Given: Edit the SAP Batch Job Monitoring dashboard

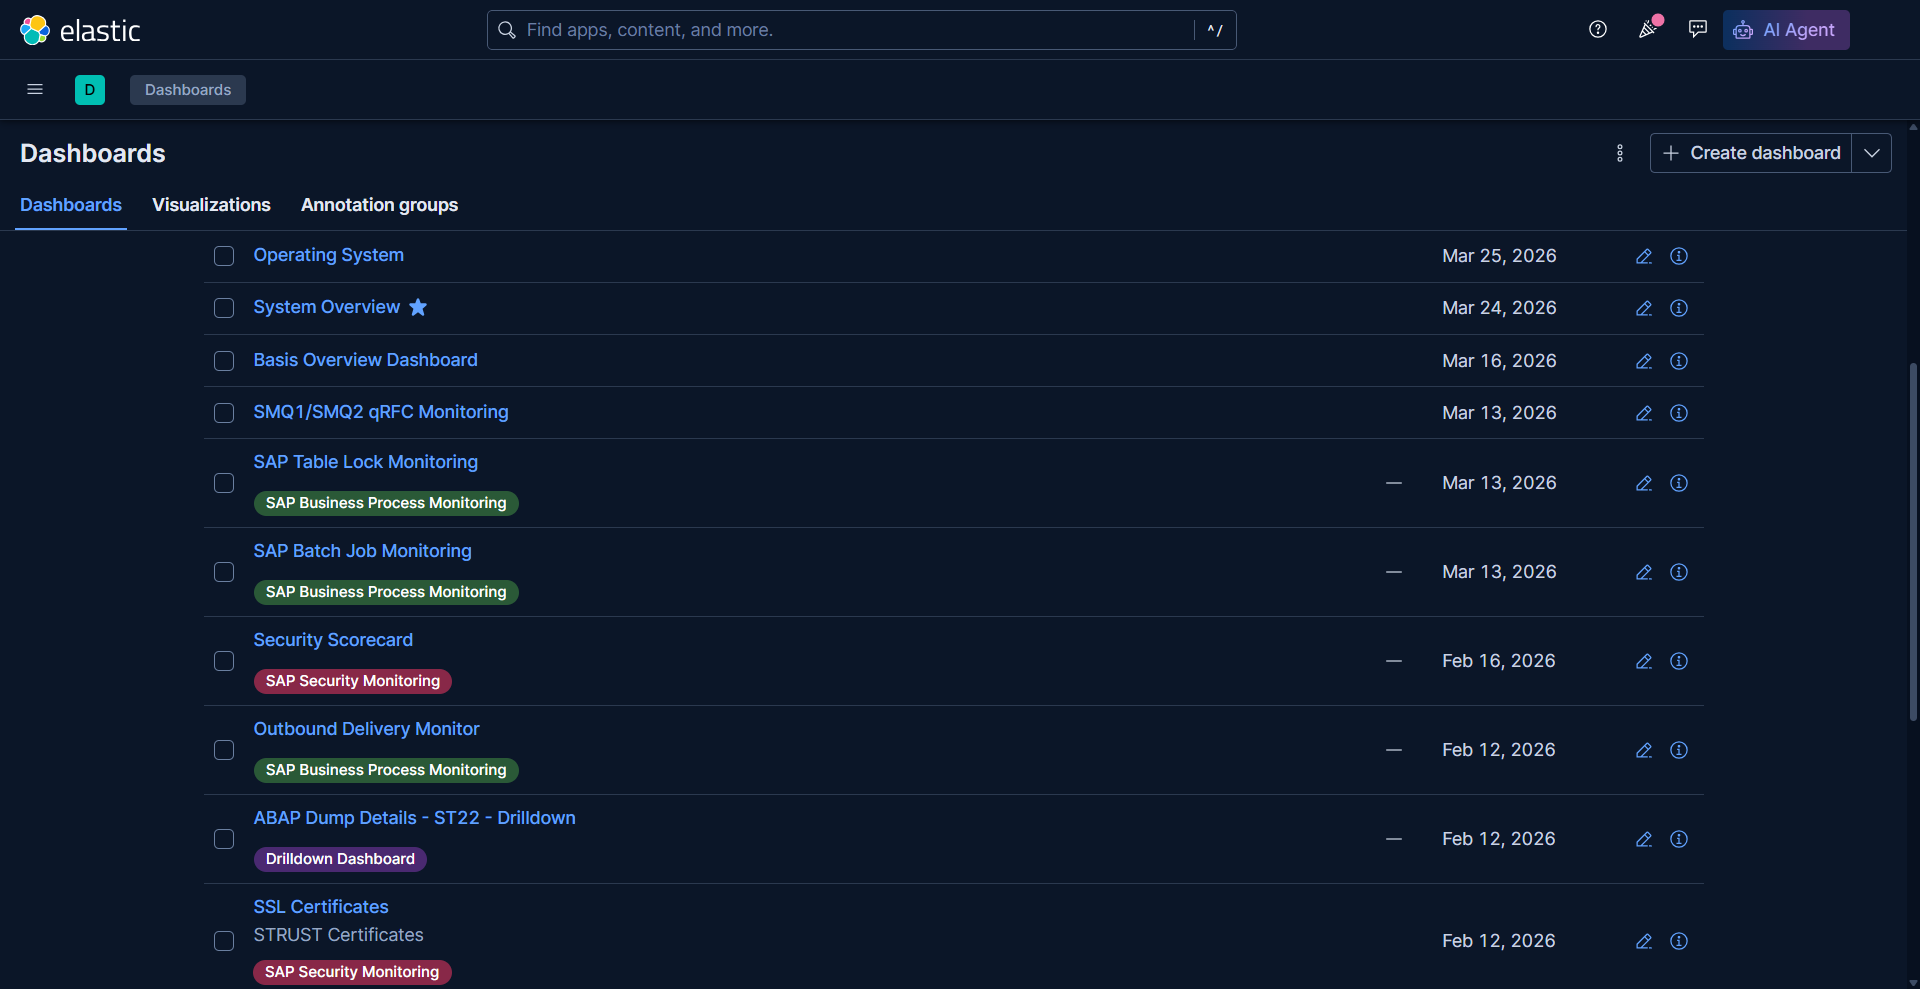Looking at the screenshot, I should point(1644,572).
